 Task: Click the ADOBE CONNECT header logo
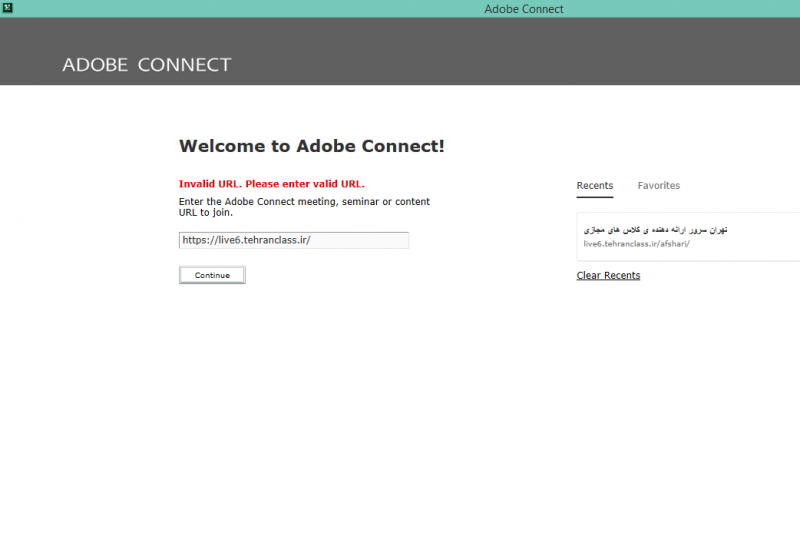tap(146, 65)
